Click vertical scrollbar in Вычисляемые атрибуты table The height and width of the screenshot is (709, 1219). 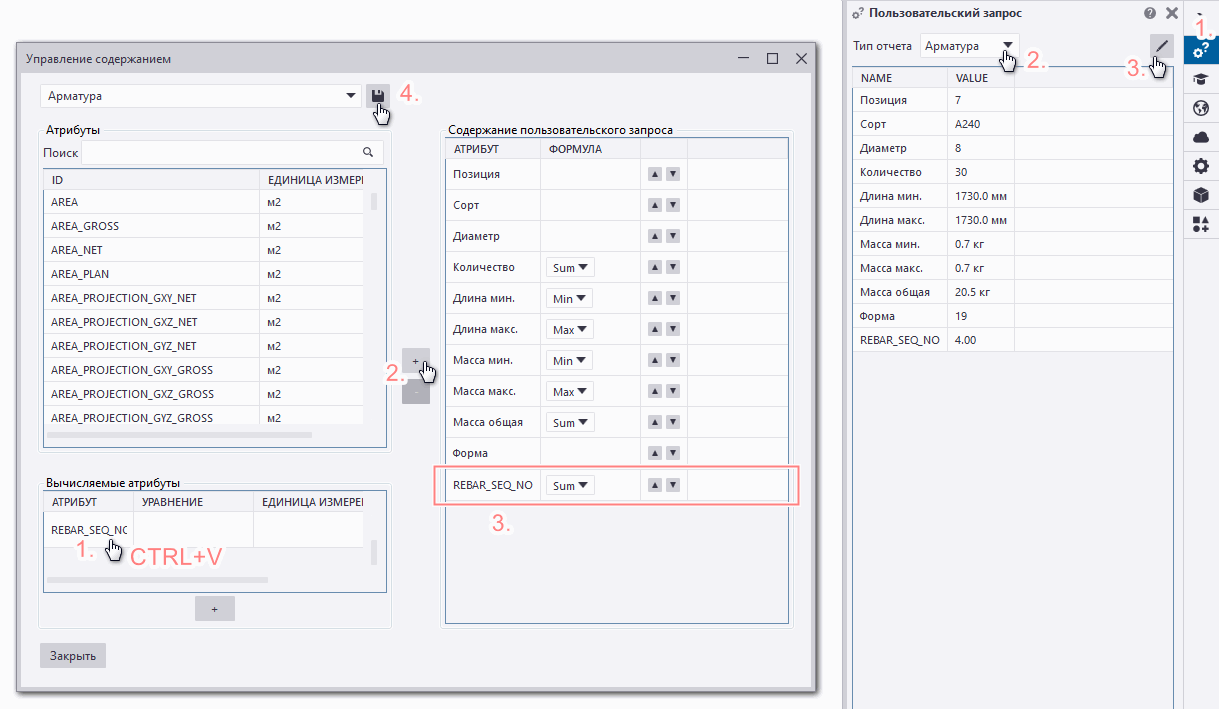pos(374,553)
